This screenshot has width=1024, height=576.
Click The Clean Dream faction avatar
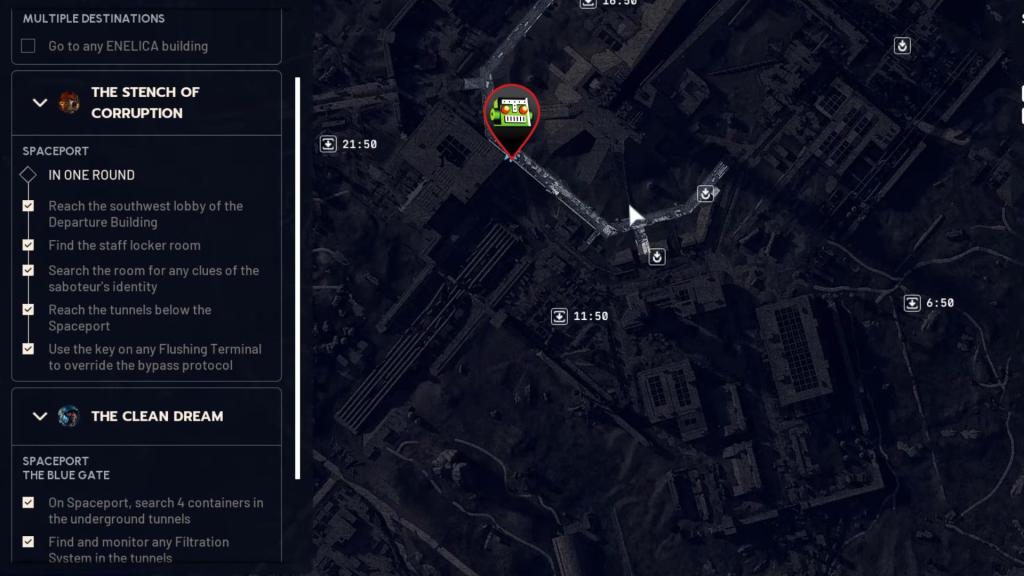(69, 416)
